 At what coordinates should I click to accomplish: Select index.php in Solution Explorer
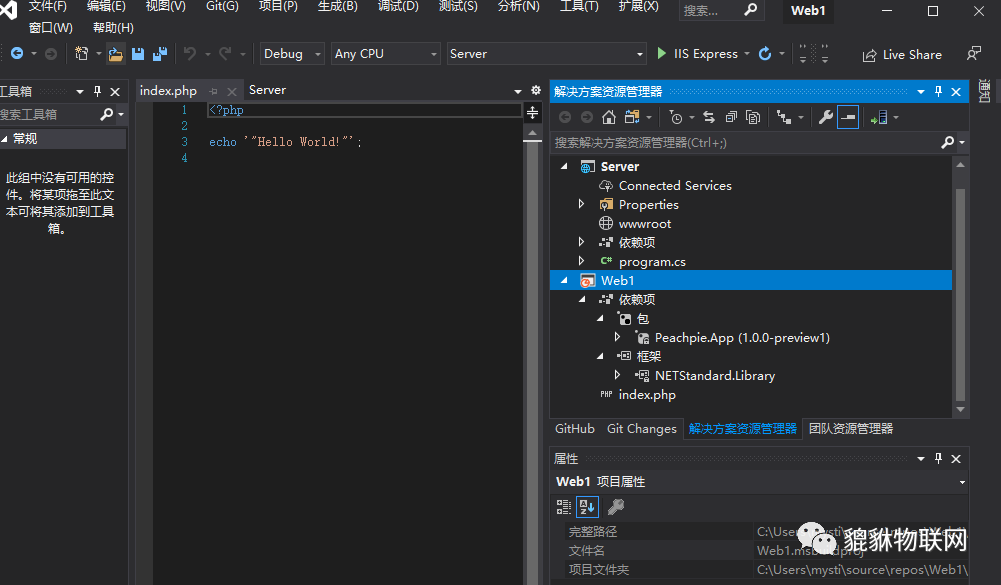[x=647, y=395]
